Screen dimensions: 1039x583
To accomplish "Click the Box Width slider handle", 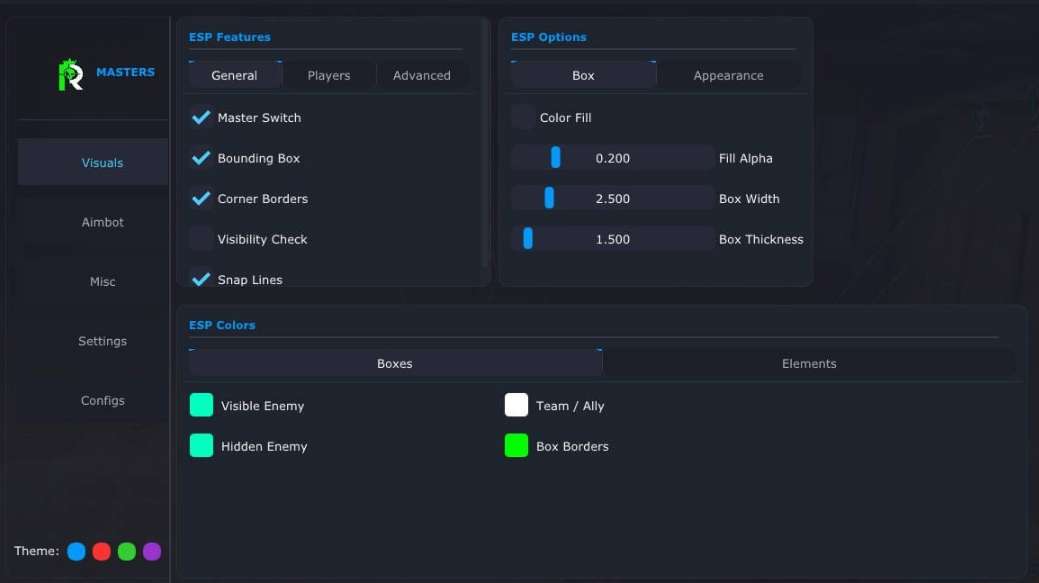I will point(549,198).
